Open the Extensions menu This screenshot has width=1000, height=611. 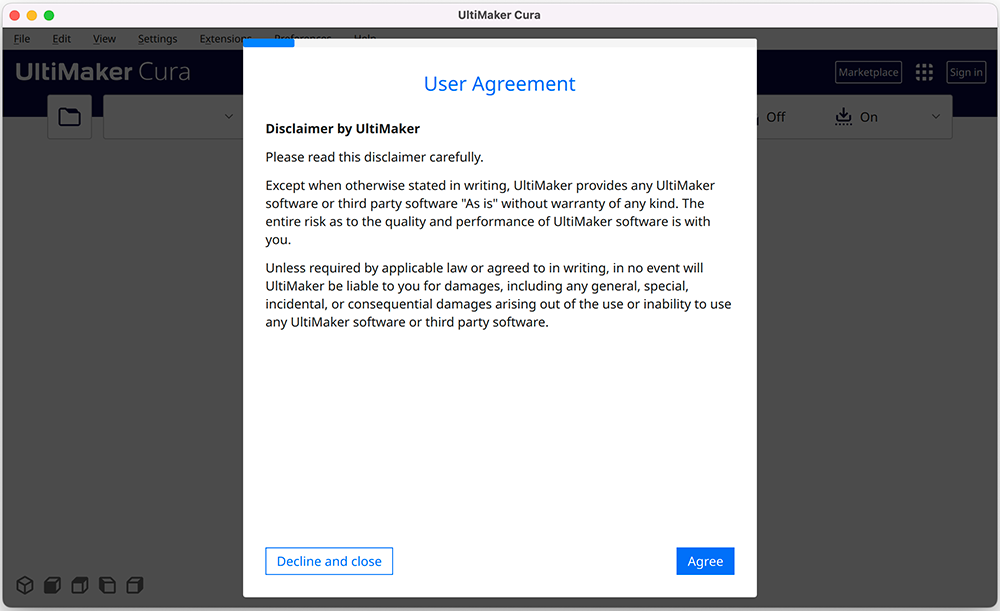[222, 39]
